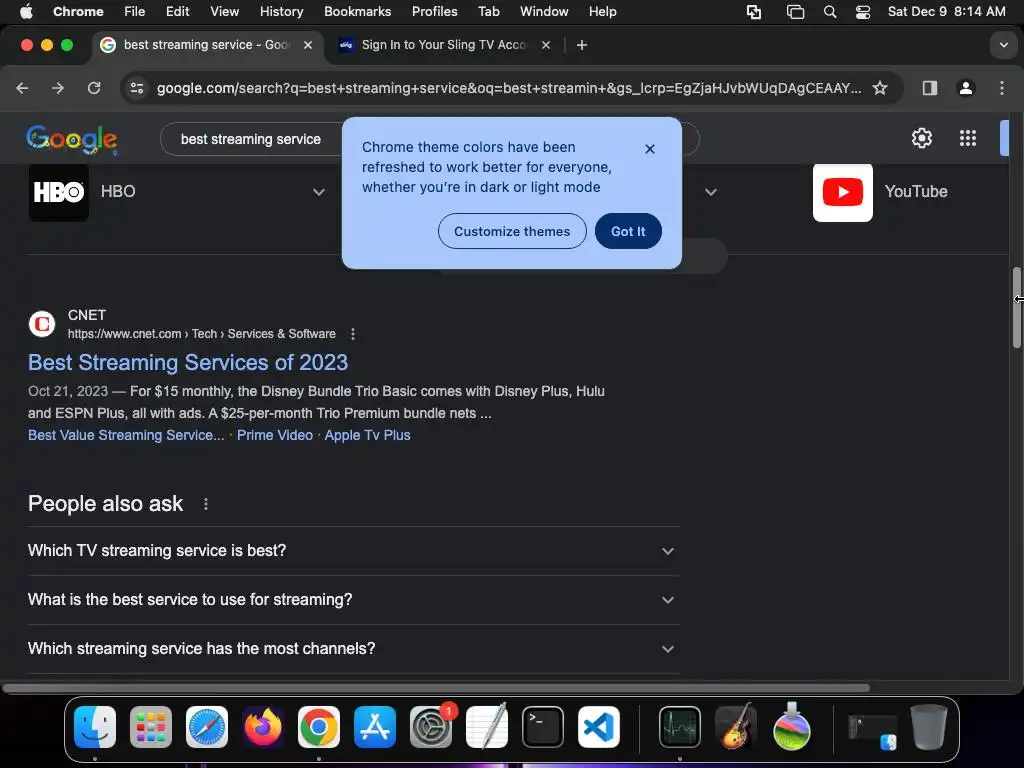Switch to the Sling TV sign-in tab
The image size is (1024, 768).
[x=444, y=45]
